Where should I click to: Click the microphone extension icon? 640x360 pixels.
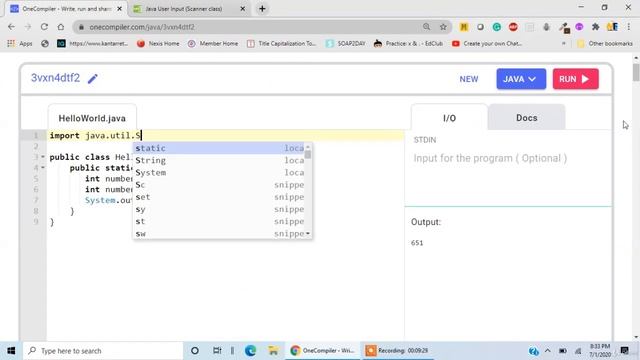point(547,27)
